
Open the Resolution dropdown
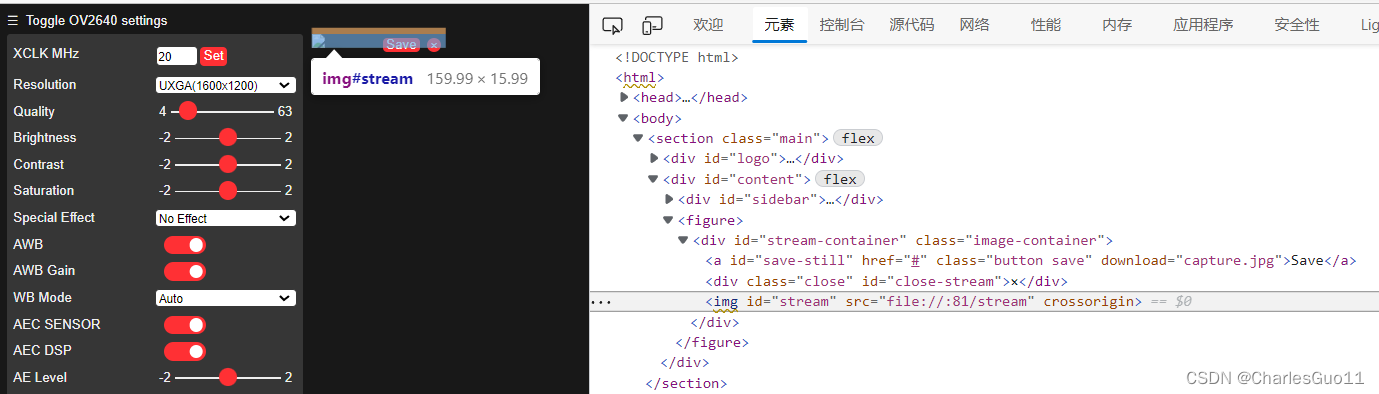tap(226, 85)
